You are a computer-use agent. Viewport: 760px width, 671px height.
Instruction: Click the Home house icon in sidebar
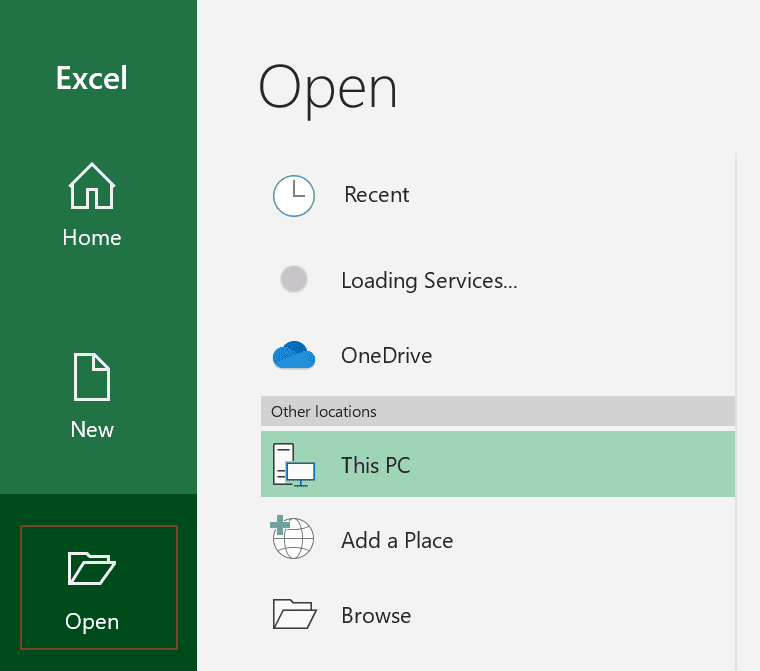[92, 186]
